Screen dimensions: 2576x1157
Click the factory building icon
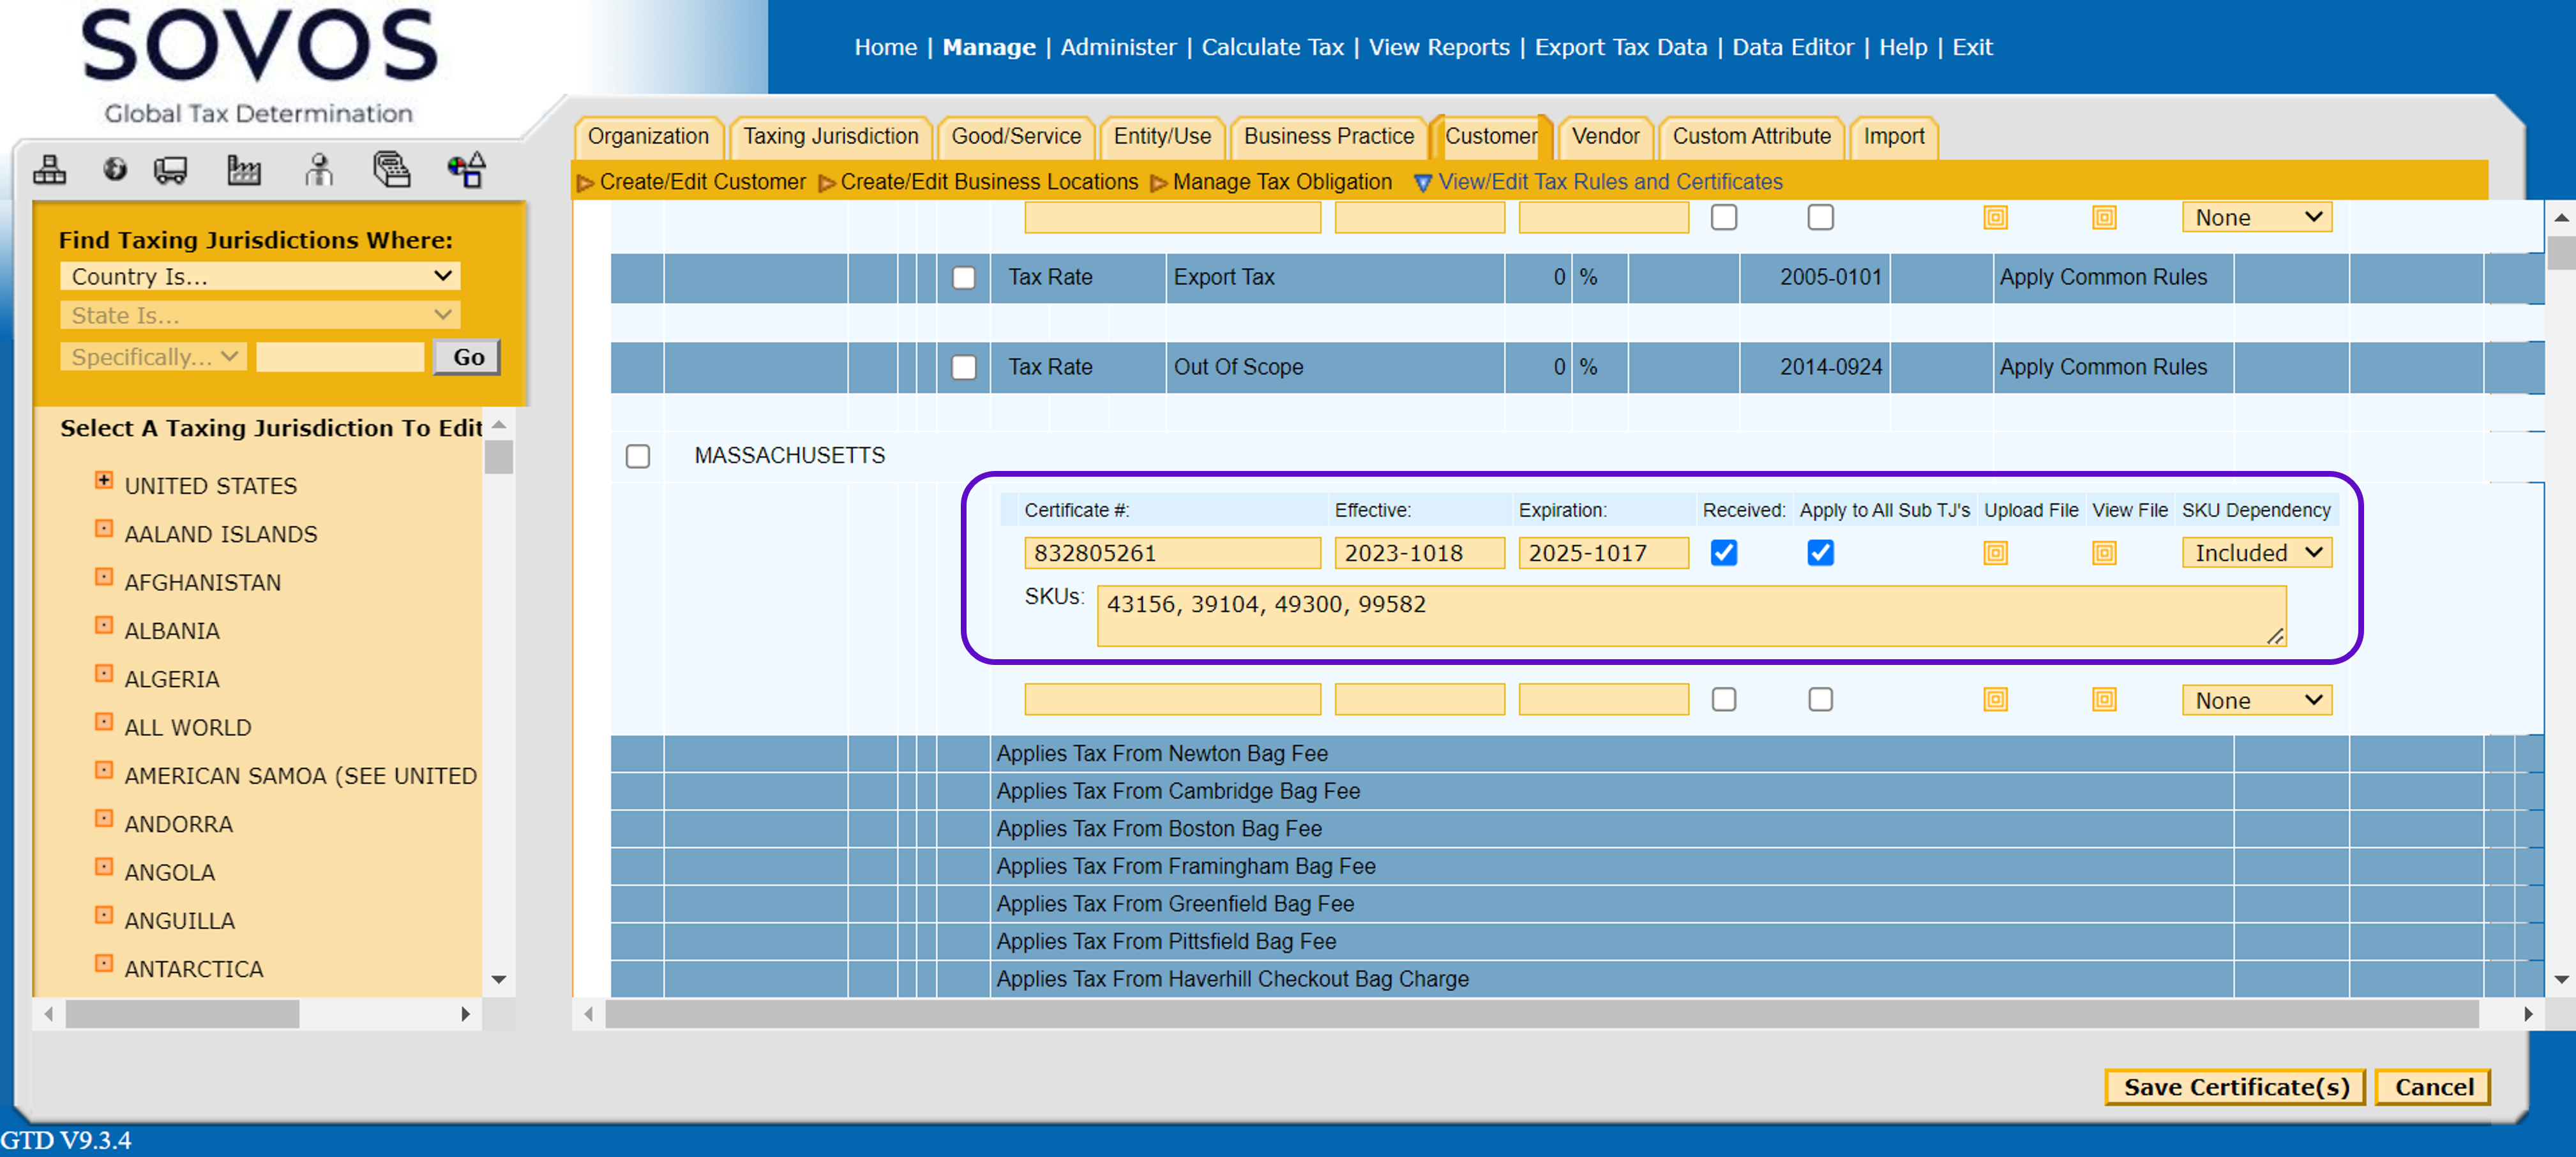tap(243, 170)
